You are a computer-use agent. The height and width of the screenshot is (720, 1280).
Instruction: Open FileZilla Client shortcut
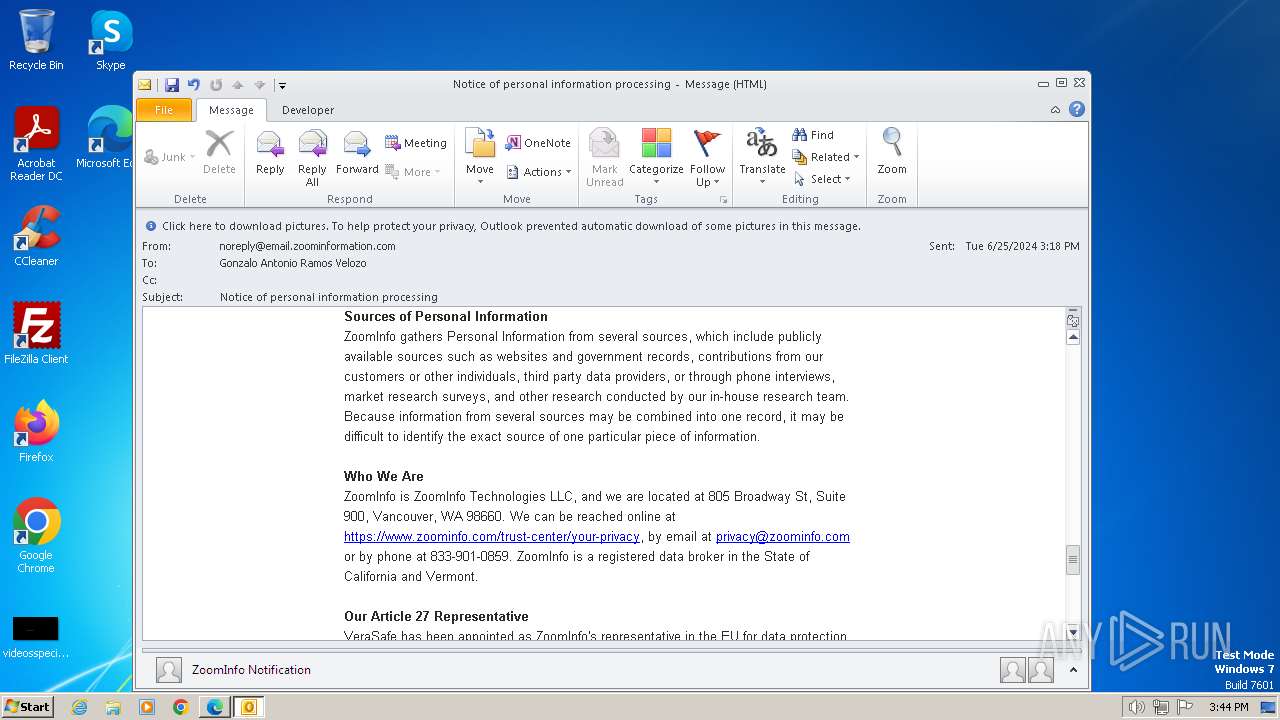36,334
